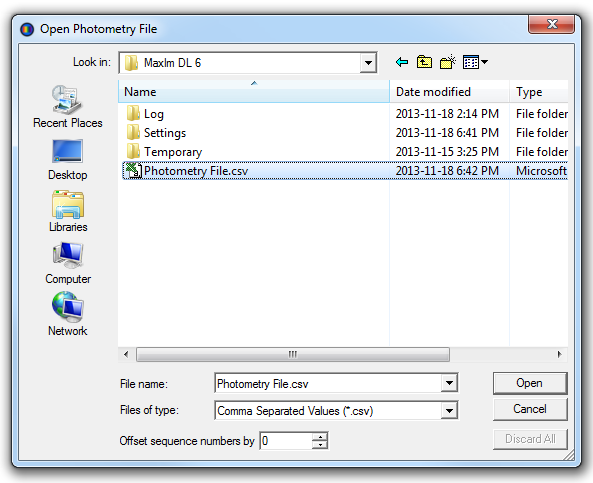
Task: Expand the Look in folder dropdown
Action: click(368, 63)
